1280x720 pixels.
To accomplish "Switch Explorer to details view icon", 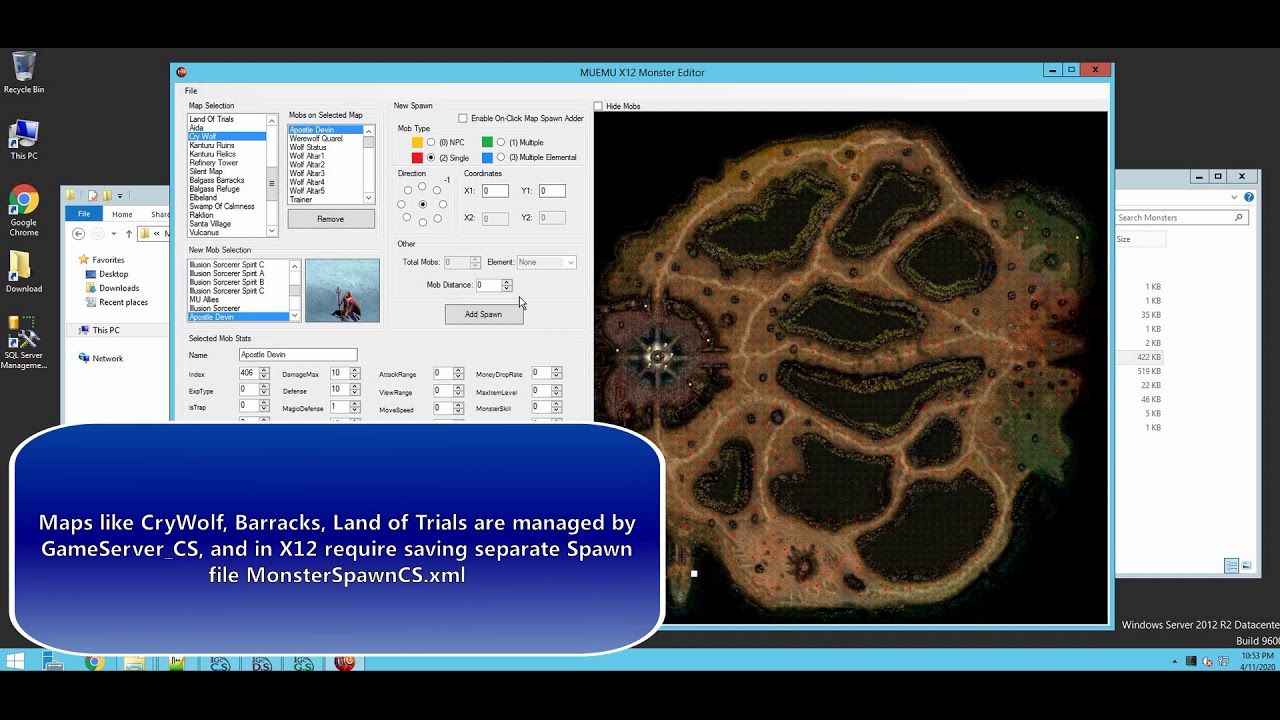I will click(1232, 566).
